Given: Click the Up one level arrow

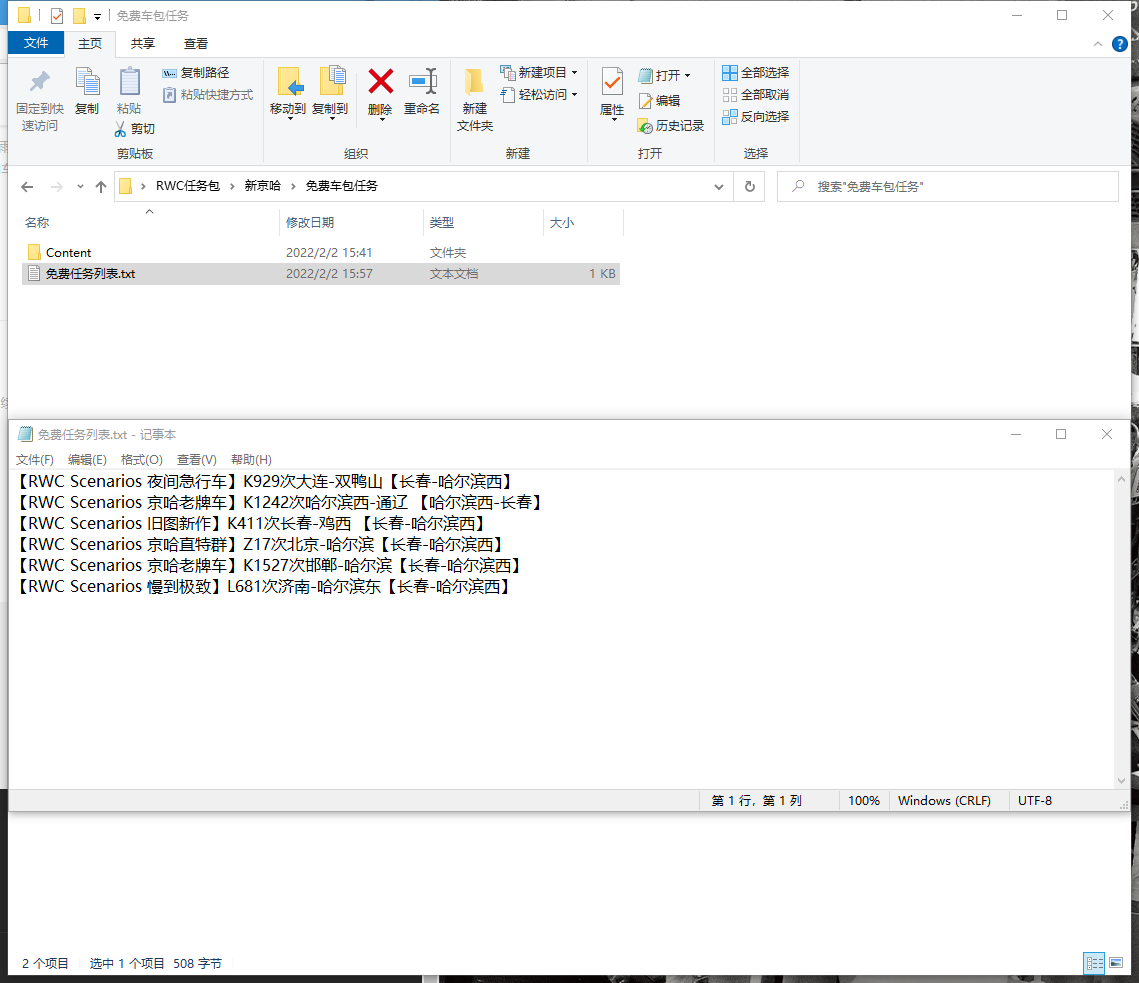Looking at the screenshot, I should [x=101, y=187].
